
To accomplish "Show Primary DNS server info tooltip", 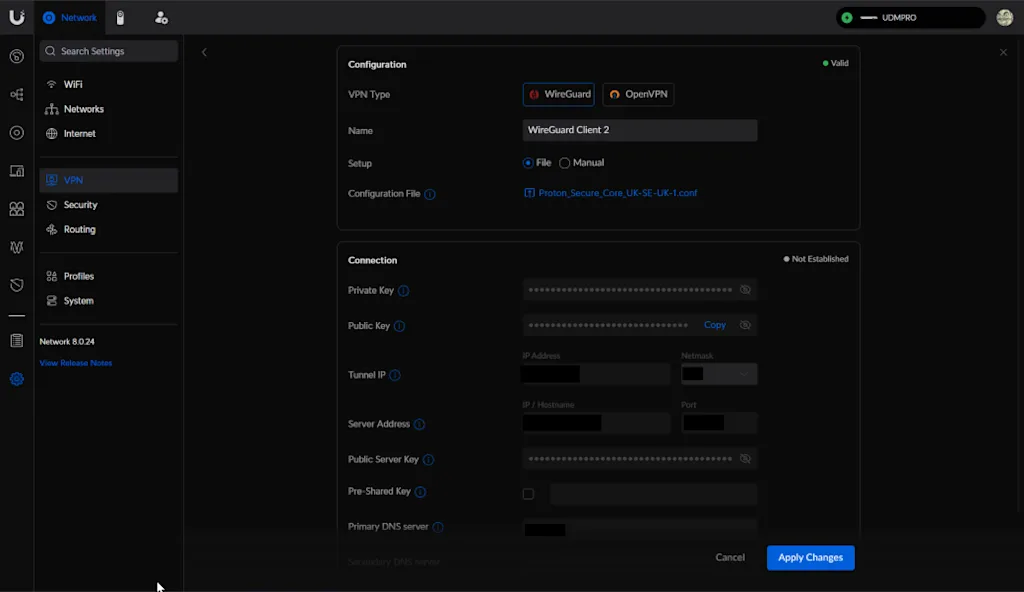I will tap(438, 527).
